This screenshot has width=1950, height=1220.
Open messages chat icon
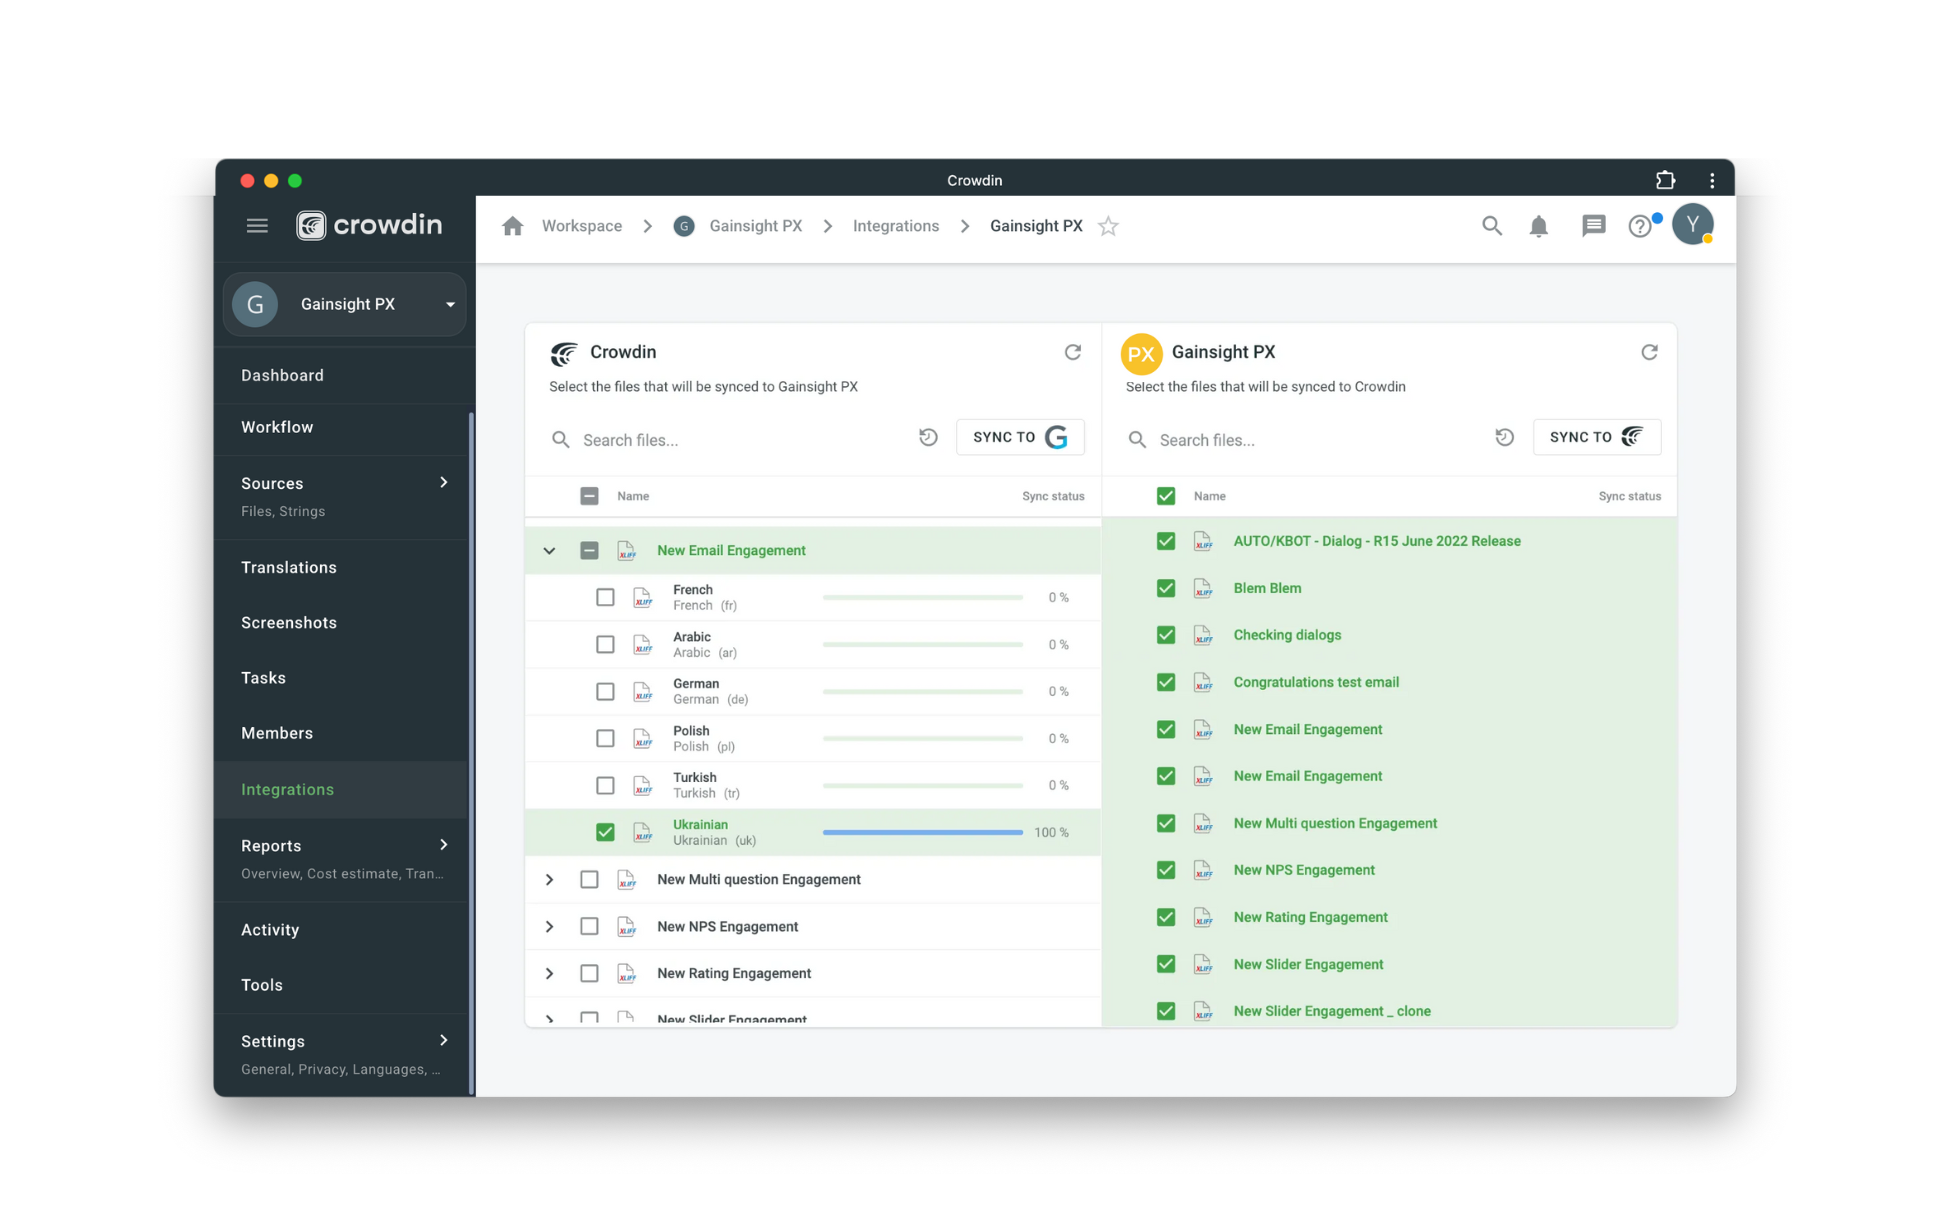tap(1593, 226)
